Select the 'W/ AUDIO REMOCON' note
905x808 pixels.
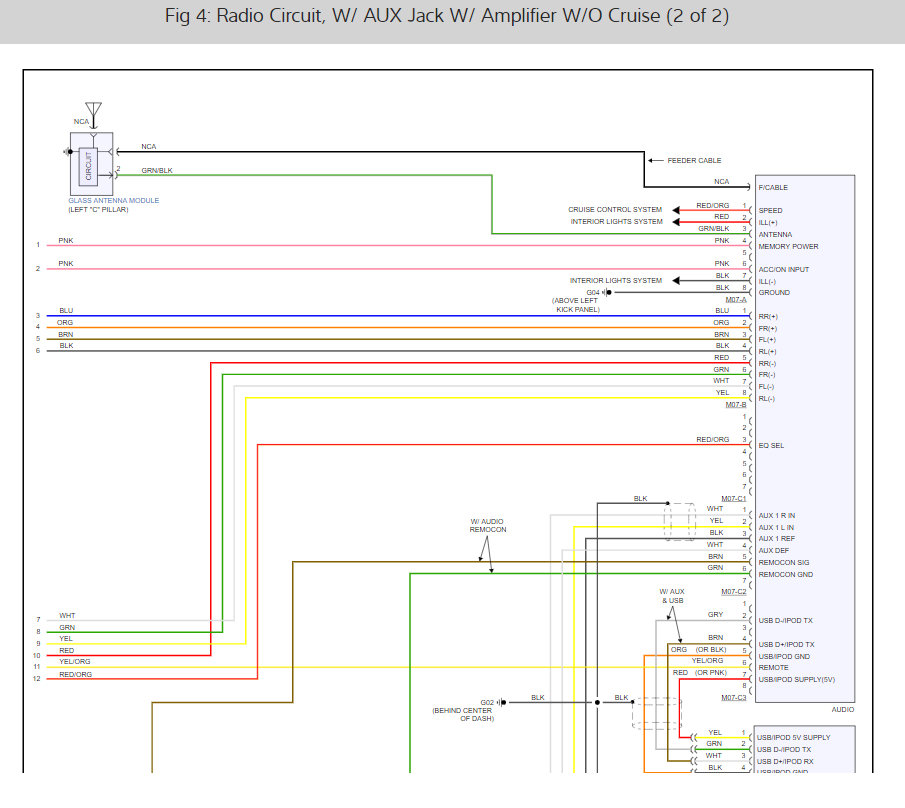[488, 525]
